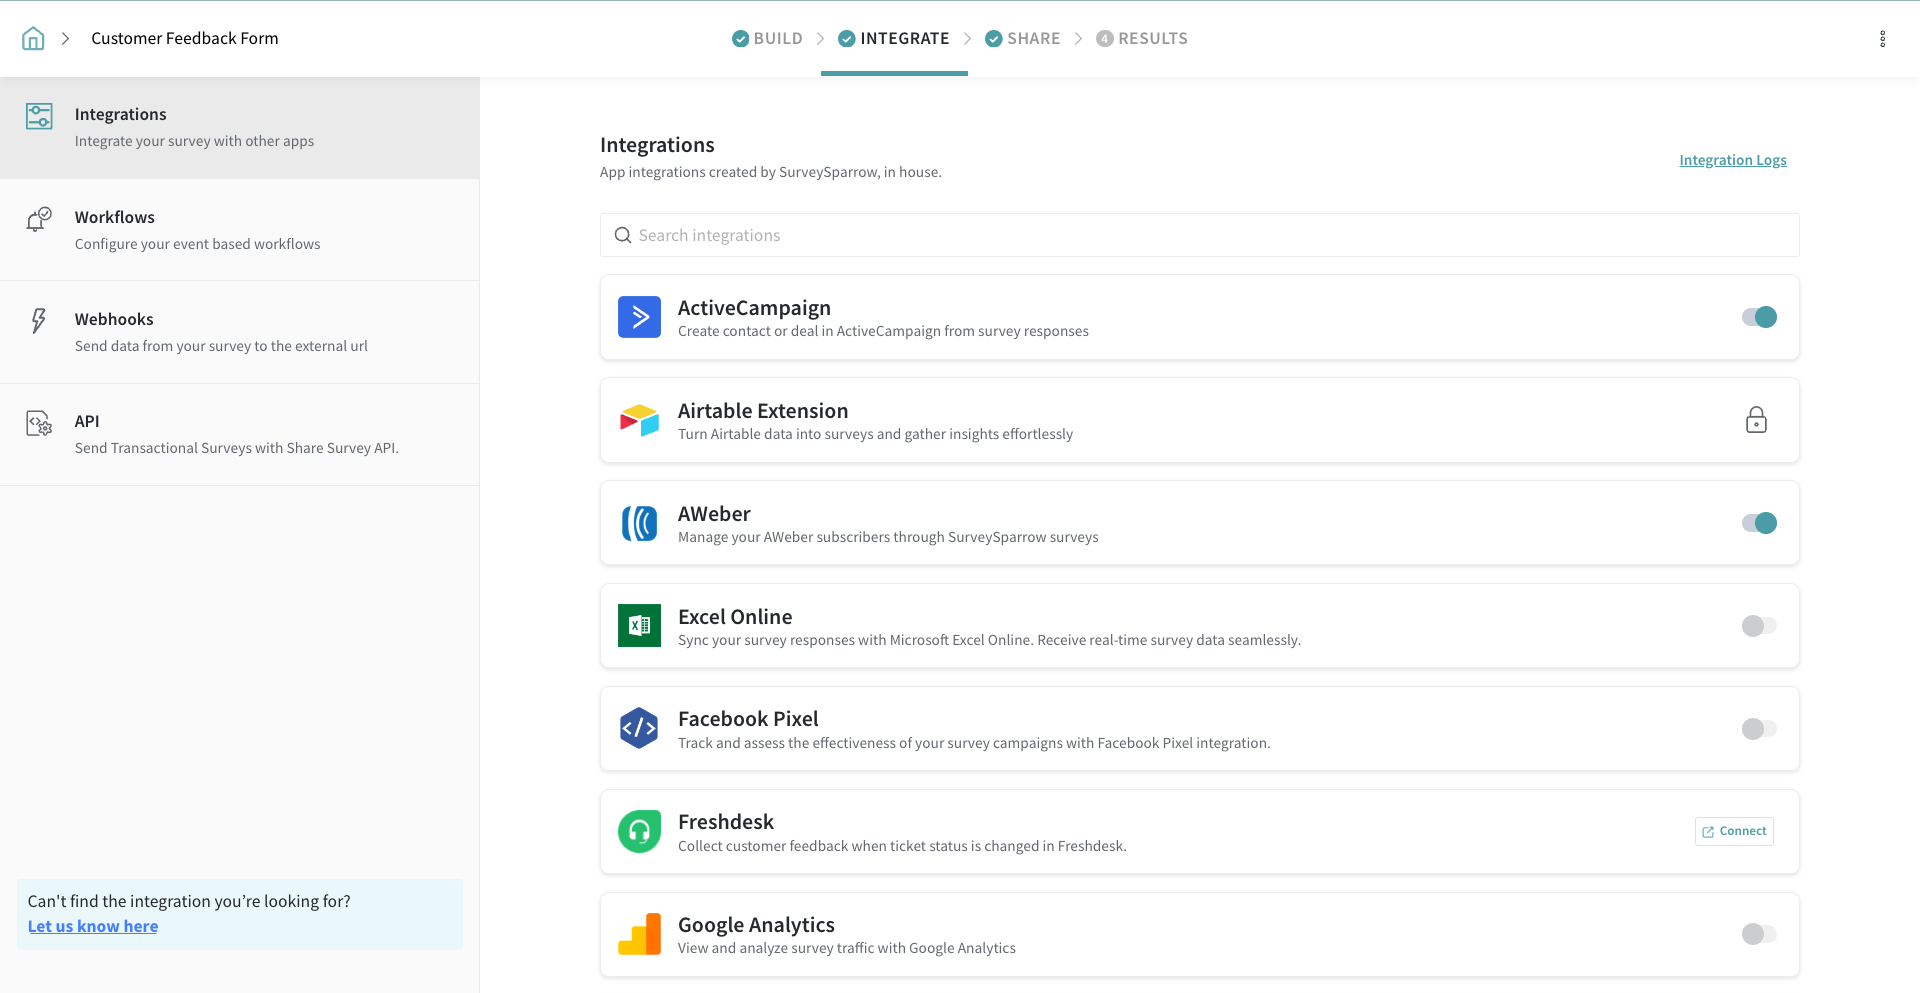The image size is (1920, 993).
Task: Click the home icon in the breadcrumb
Action: pyautogui.click(x=33, y=39)
